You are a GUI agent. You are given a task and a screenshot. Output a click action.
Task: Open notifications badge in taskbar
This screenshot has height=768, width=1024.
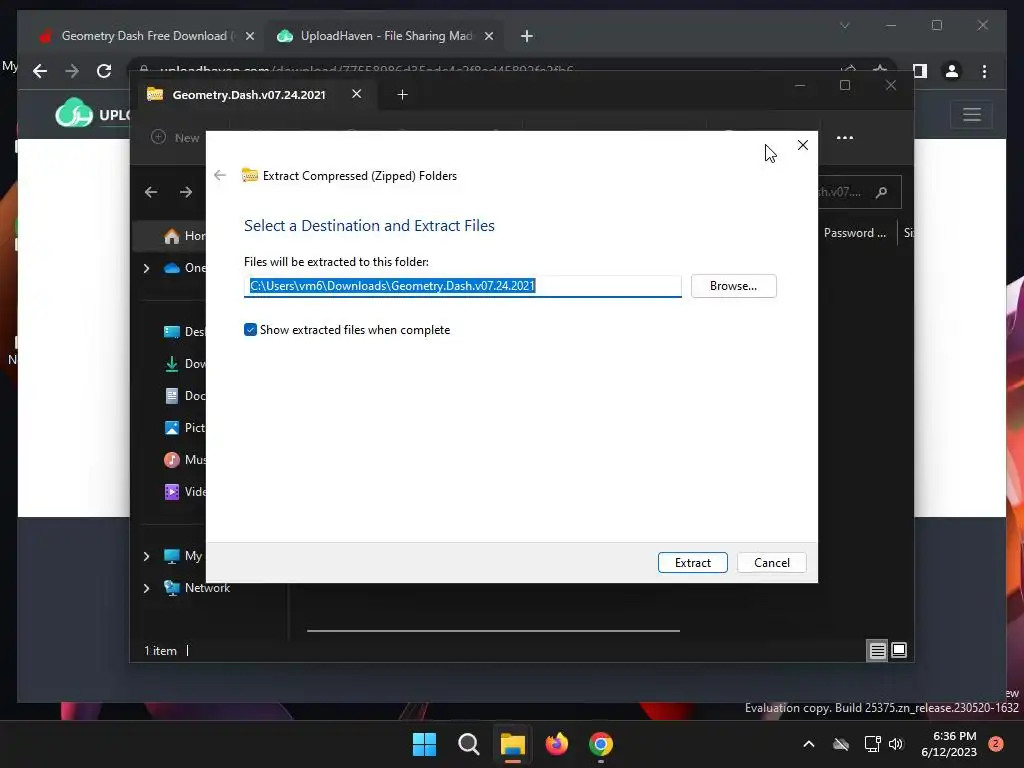pyautogui.click(x=996, y=744)
